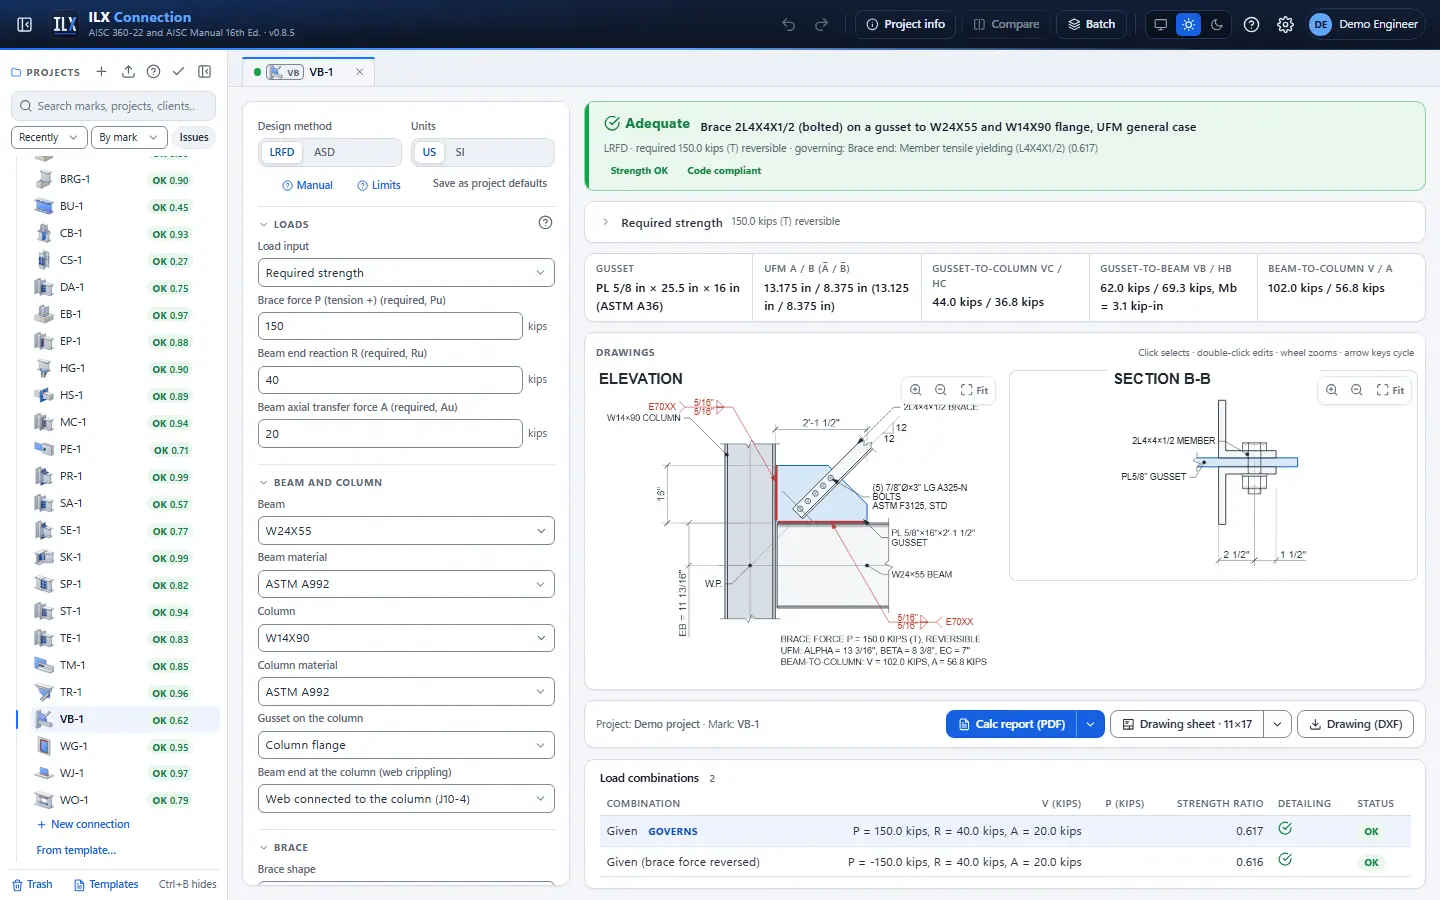Screen dimensions: 1440x900
Task: Fit Section B-B drawing to view
Action: click(1390, 390)
